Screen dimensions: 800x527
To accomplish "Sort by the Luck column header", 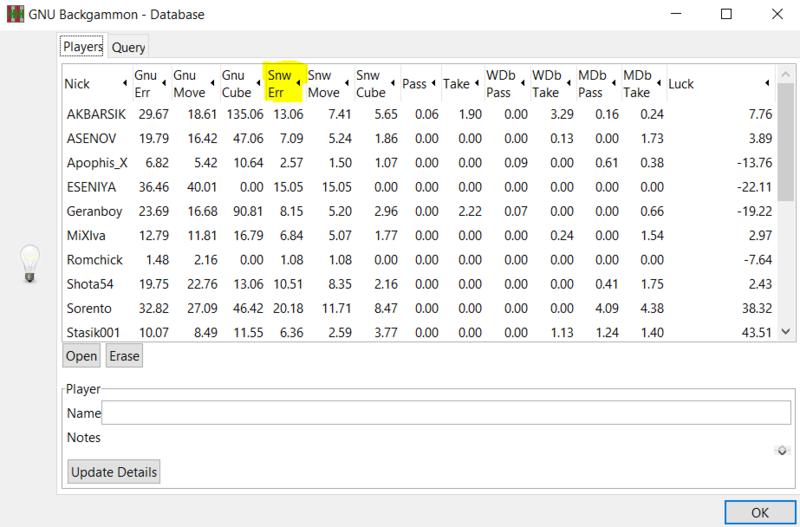I will click(720, 84).
